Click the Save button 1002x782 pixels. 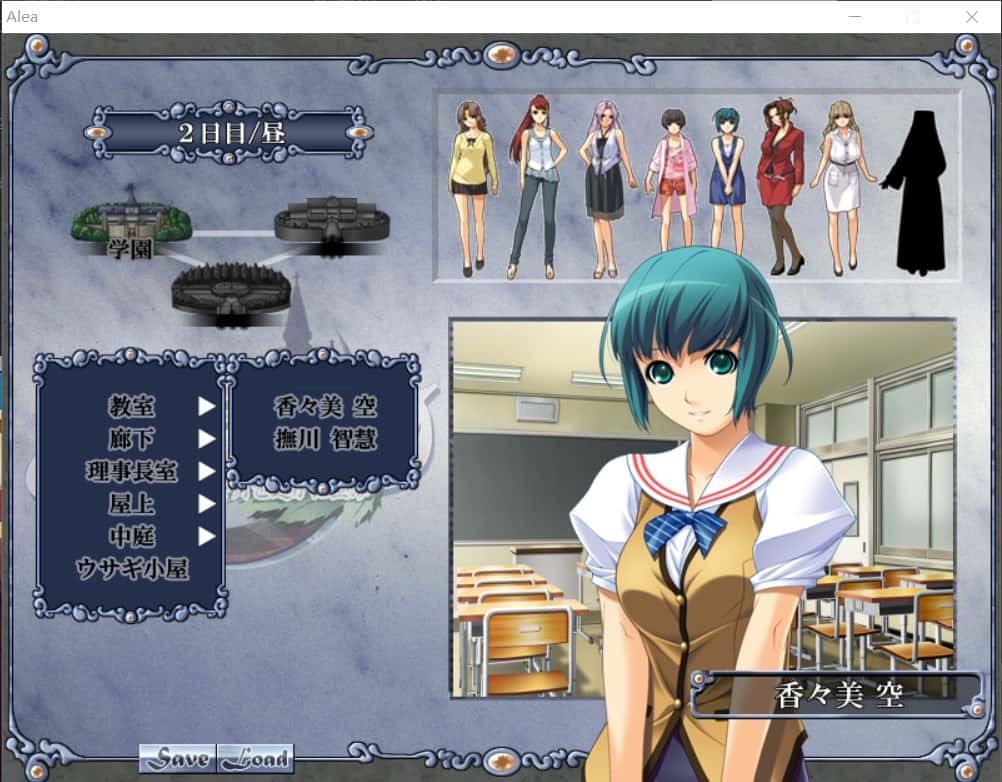(x=178, y=758)
